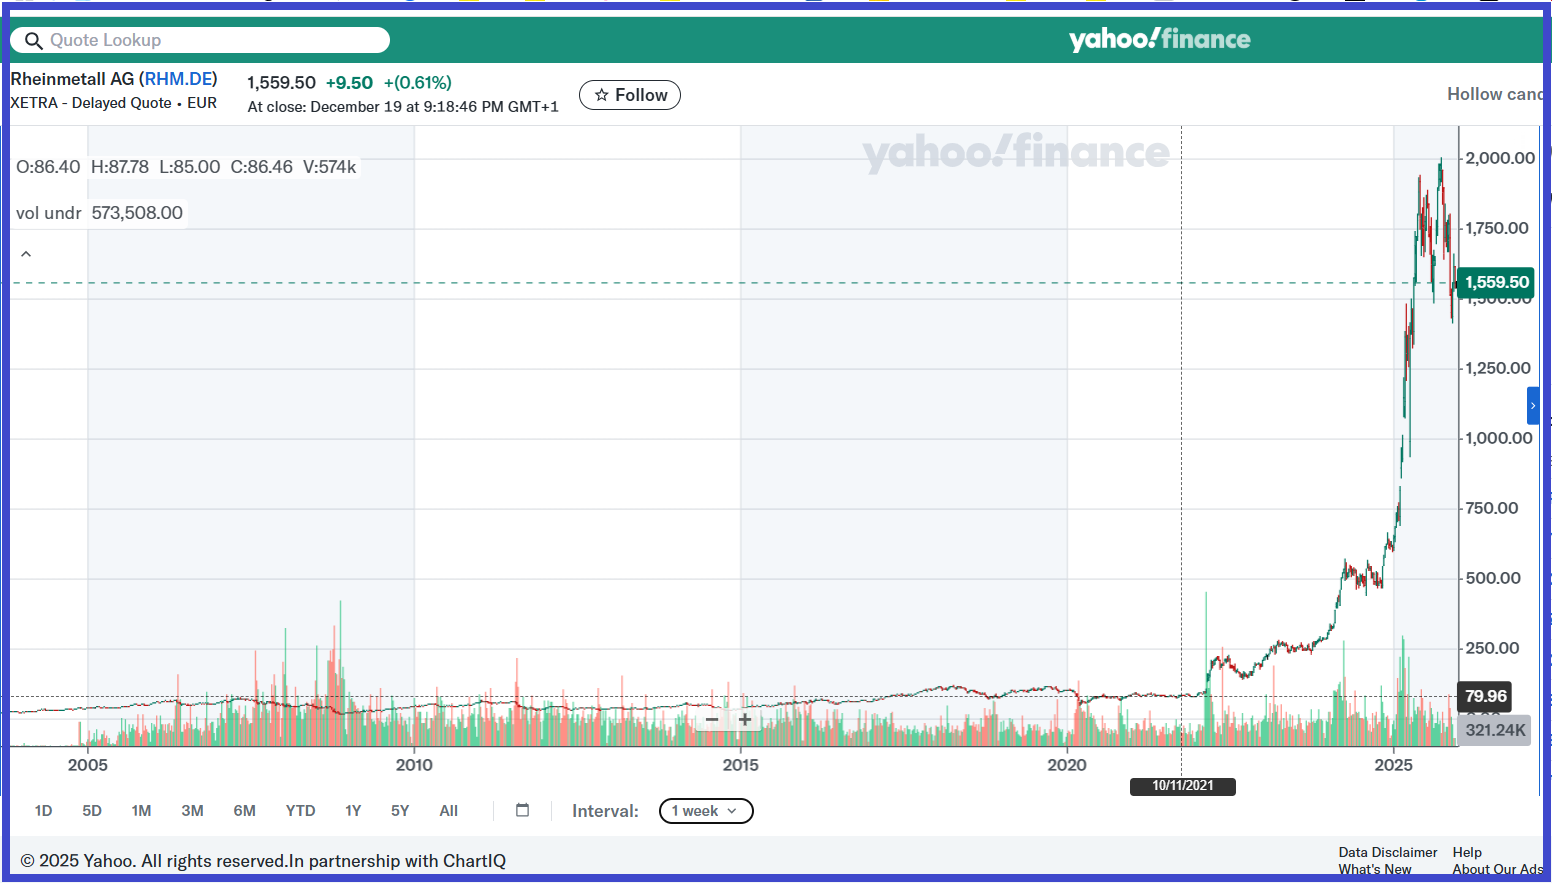
Task: Click the Help link in the footer
Action: click(1467, 852)
